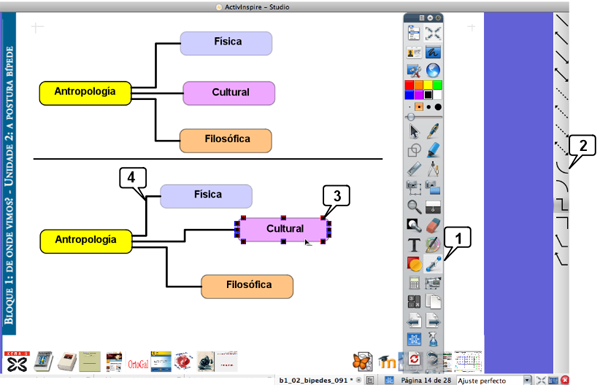Select the red color swatch

click(x=409, y=85)
